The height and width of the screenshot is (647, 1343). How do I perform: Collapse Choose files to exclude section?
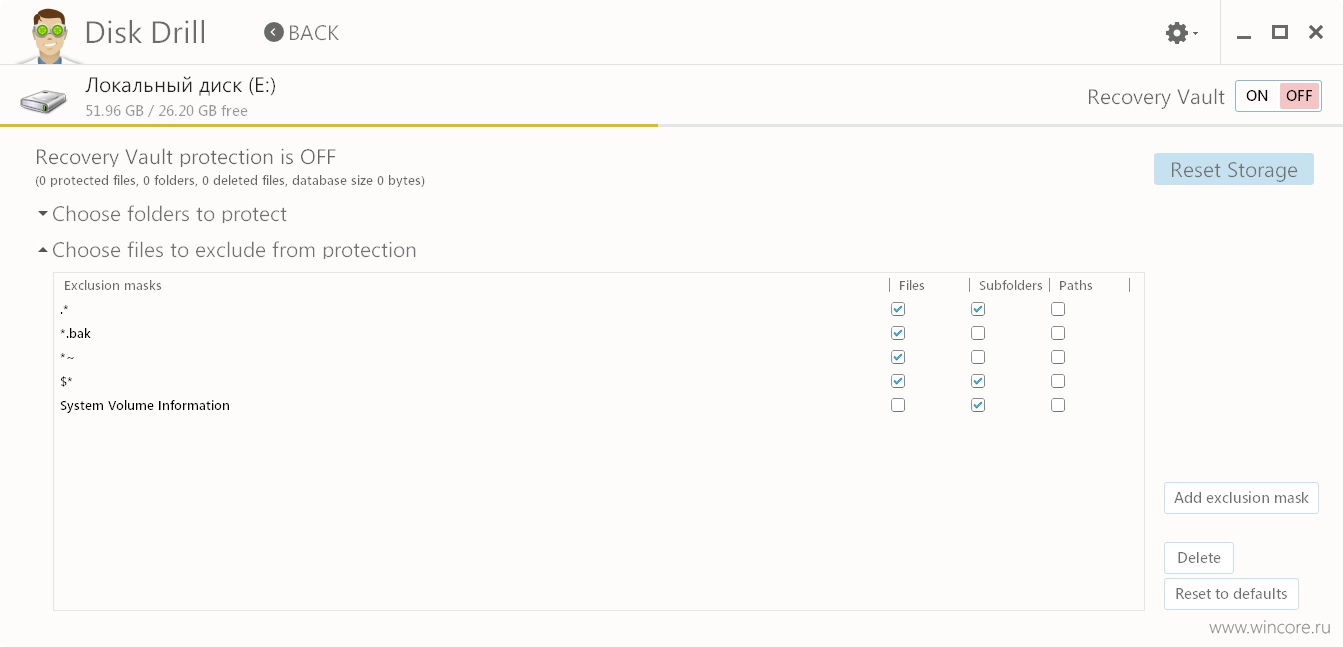227,250
